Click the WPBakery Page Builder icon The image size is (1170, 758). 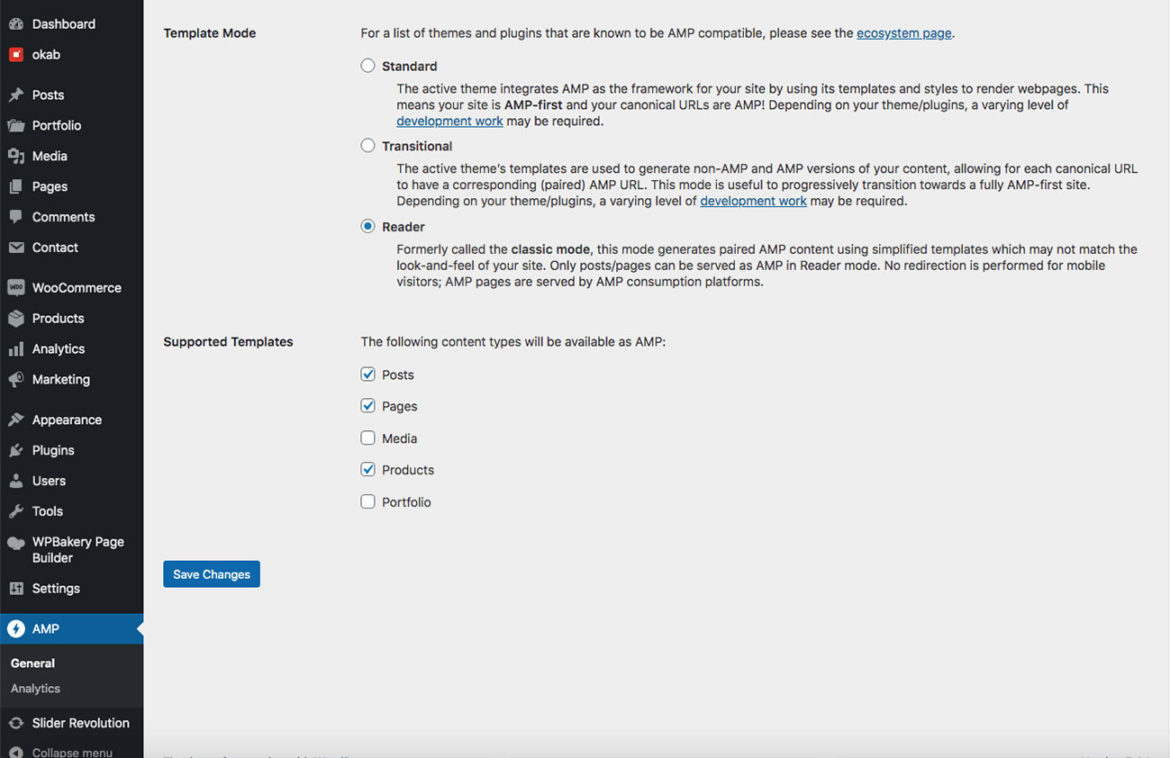tap(16, 543)
